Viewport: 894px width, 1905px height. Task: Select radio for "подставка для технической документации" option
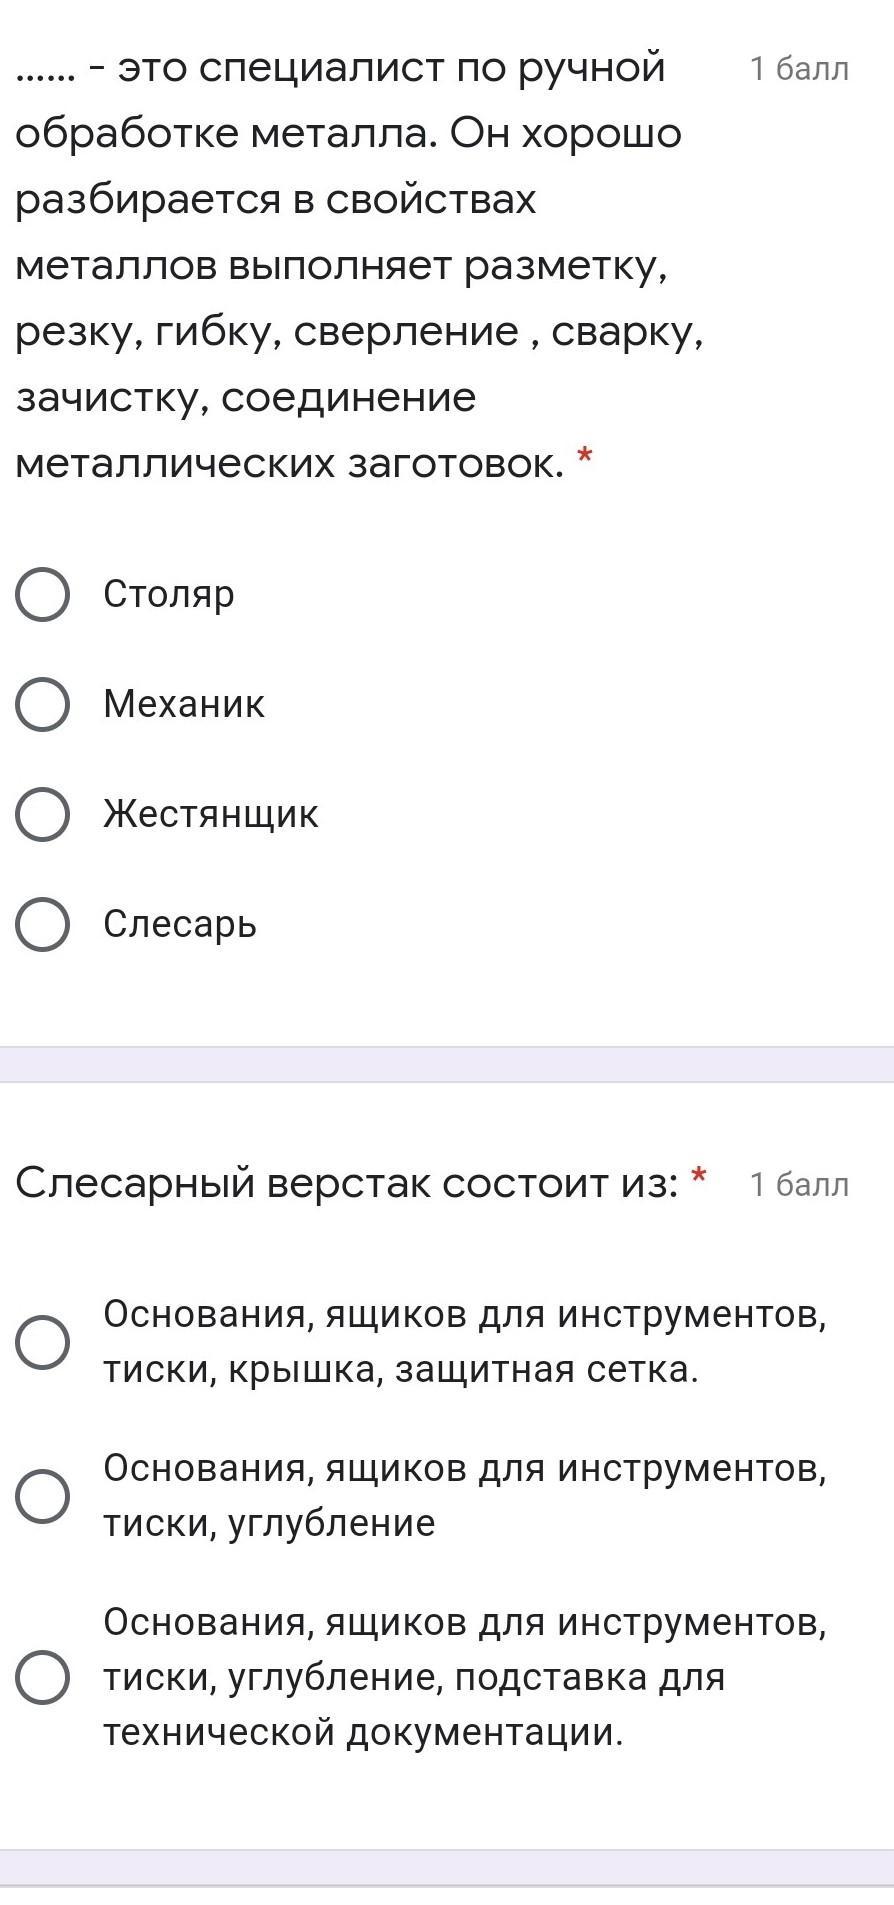click(x=42, y=1677)
